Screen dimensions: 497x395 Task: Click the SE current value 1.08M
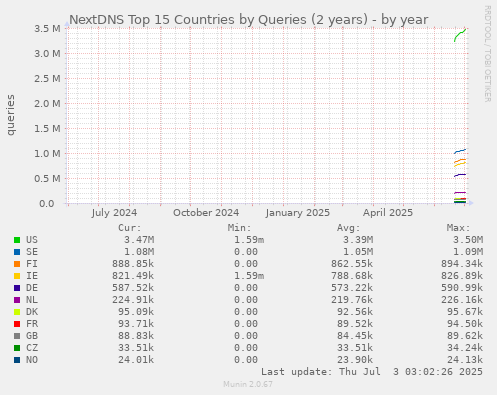tap(139, 252)
